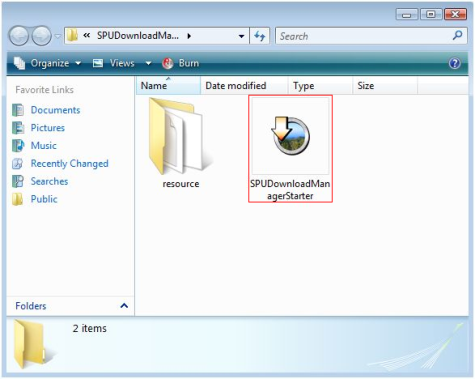475x379 pixels.
Task: Click the resource folder name
Action: (181, 184)
